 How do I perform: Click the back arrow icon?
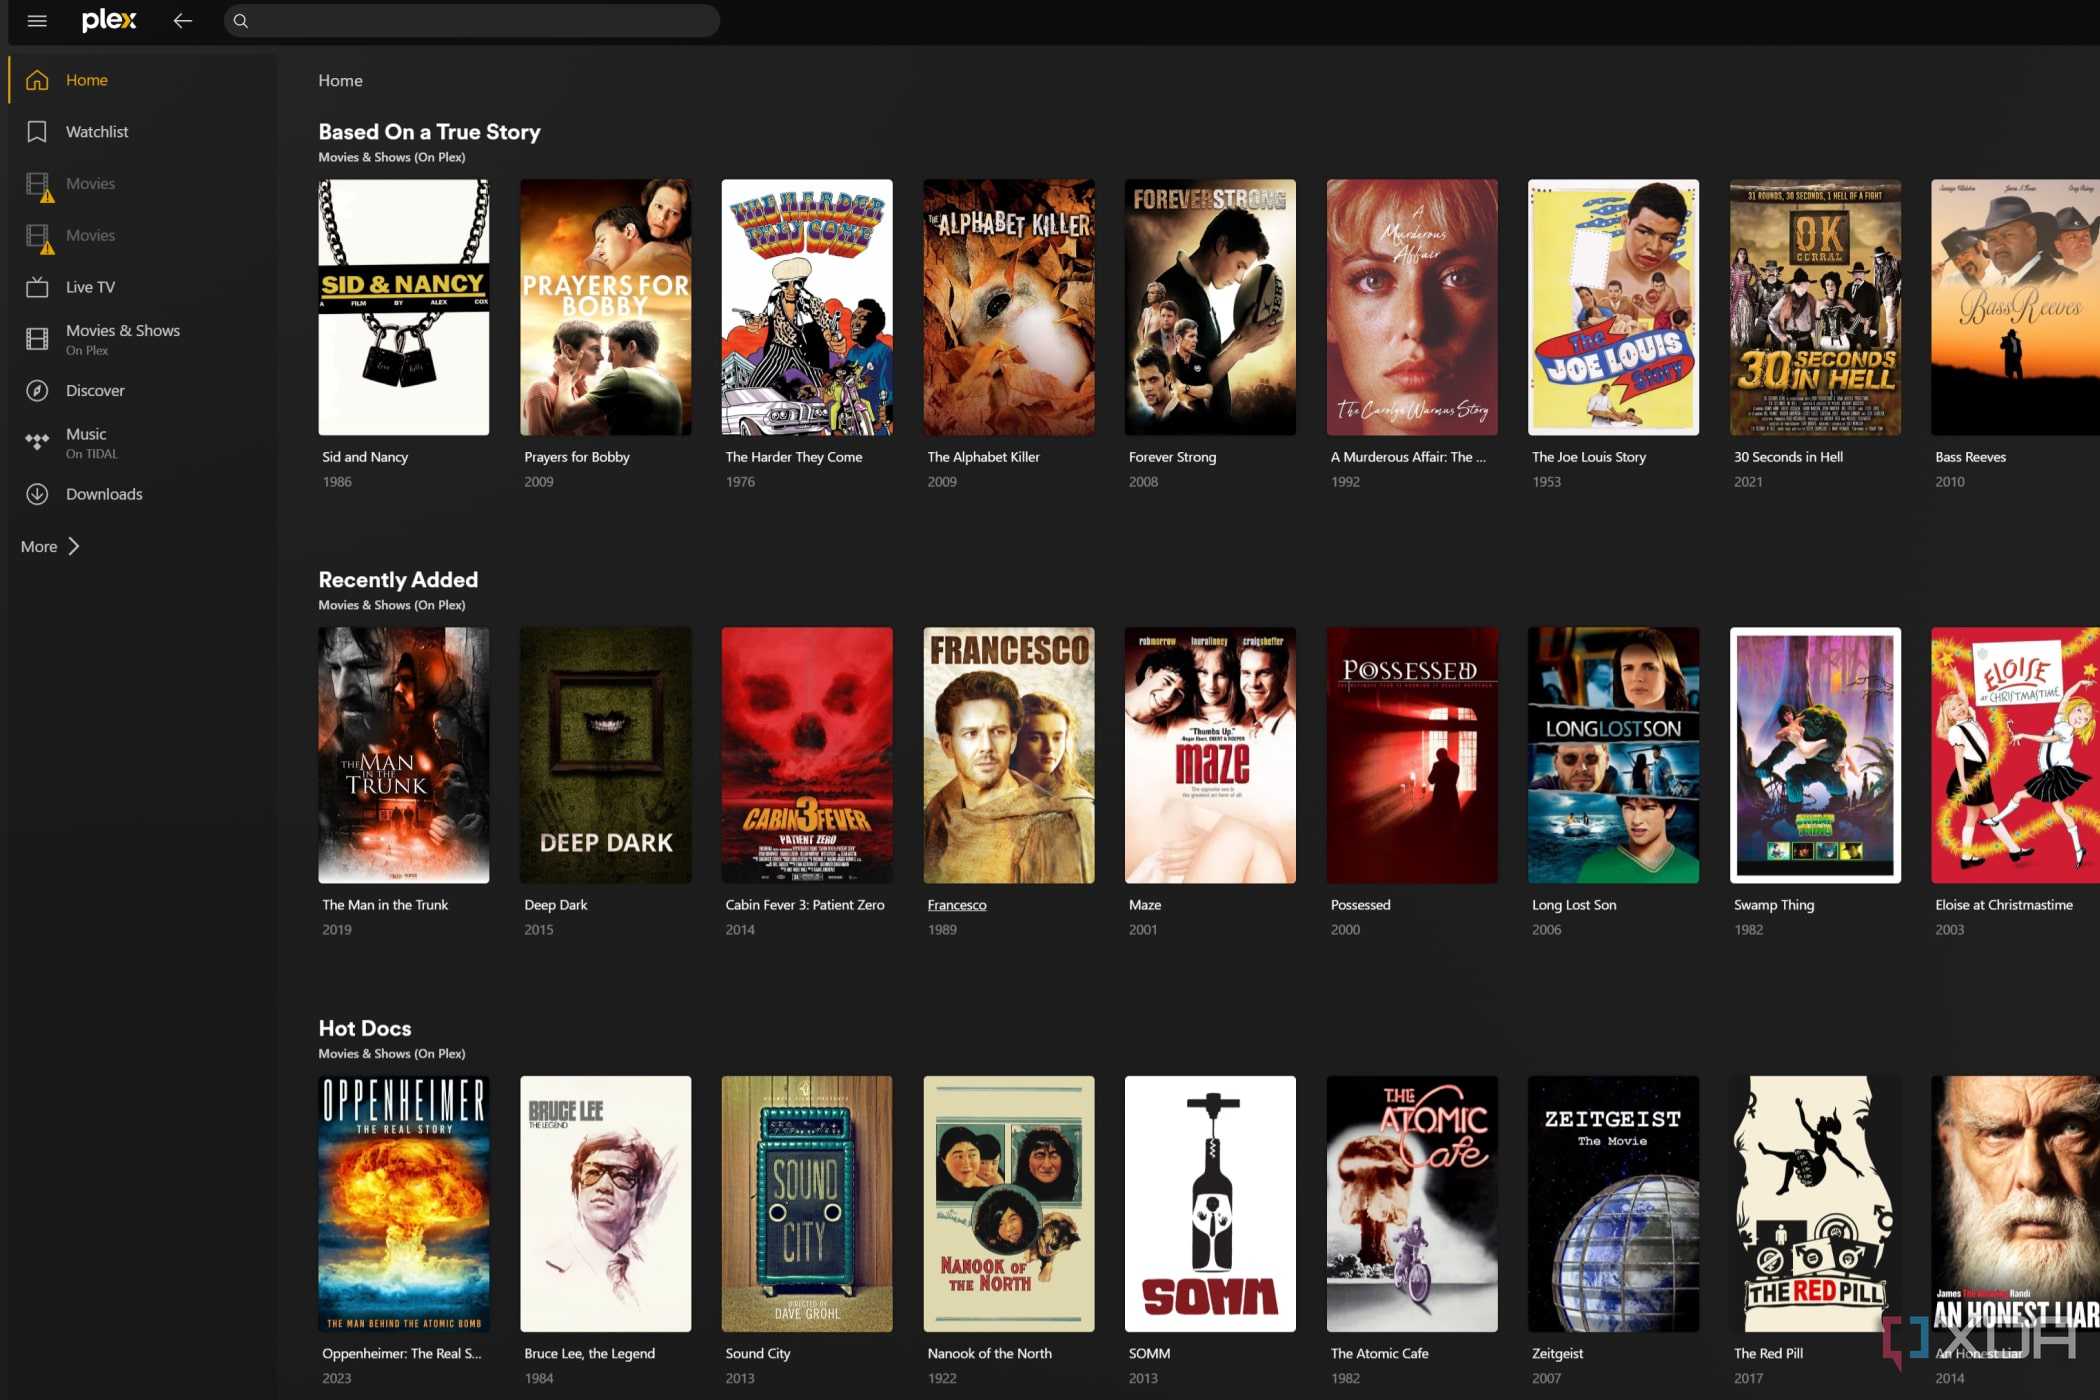(x=182, y=20)
